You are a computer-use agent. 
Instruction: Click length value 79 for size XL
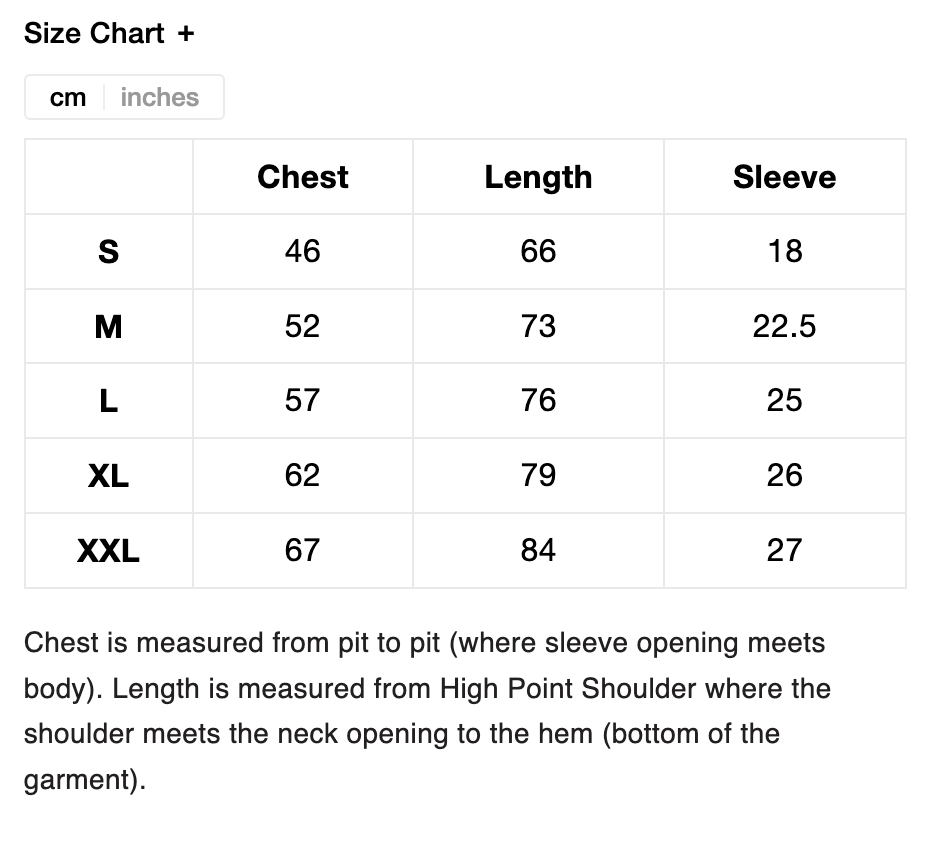(538, 476)
